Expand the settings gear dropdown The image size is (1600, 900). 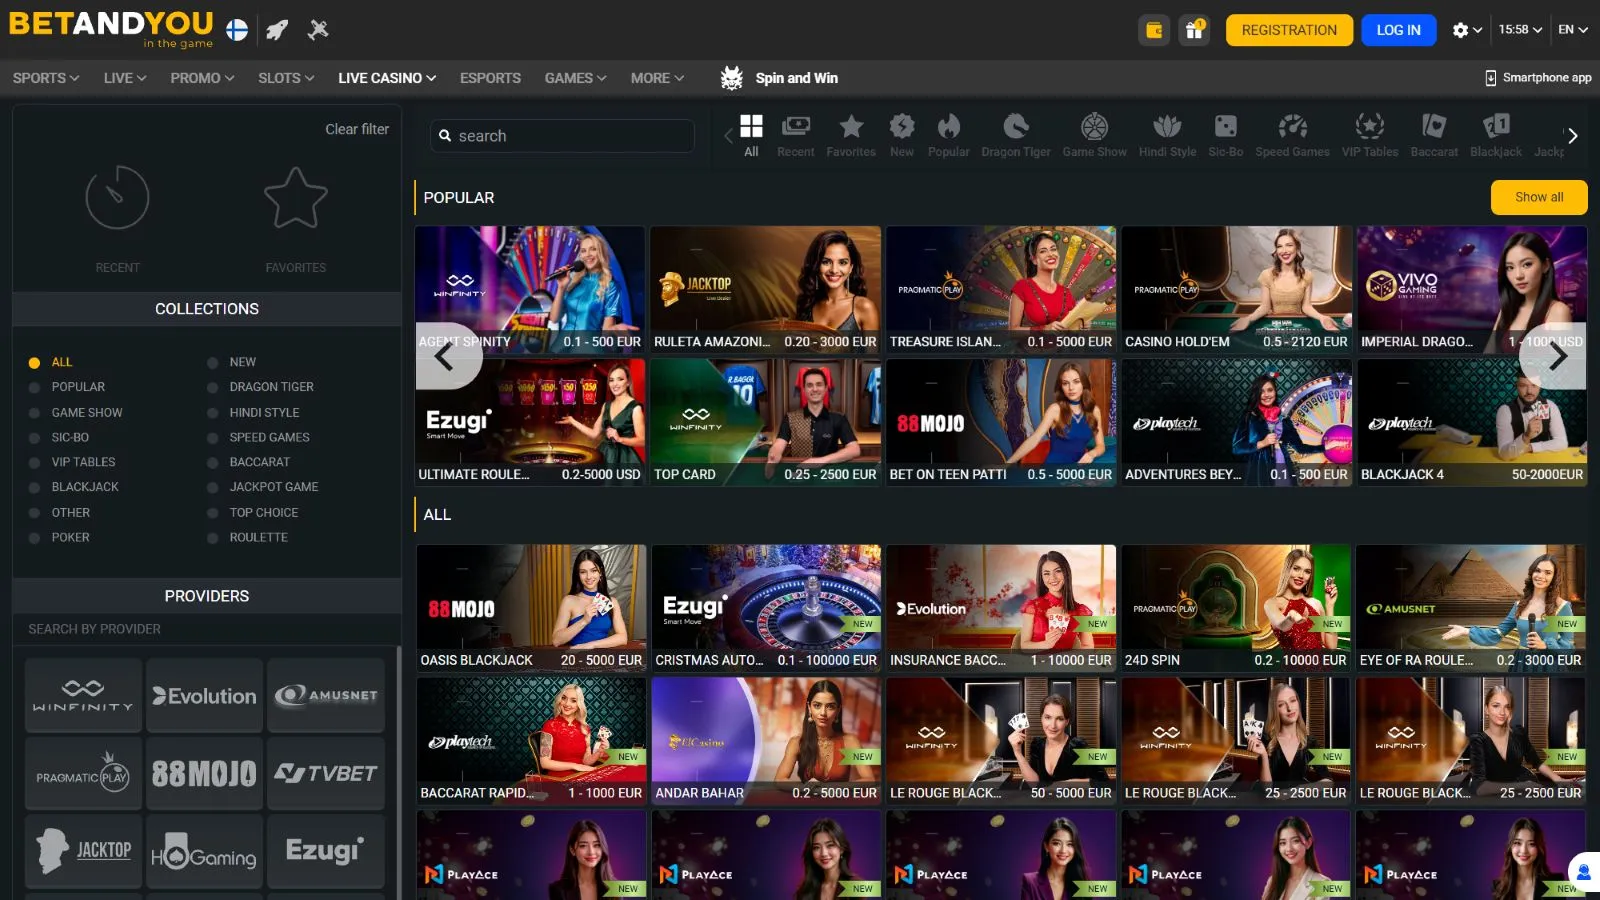(1466, 30)
